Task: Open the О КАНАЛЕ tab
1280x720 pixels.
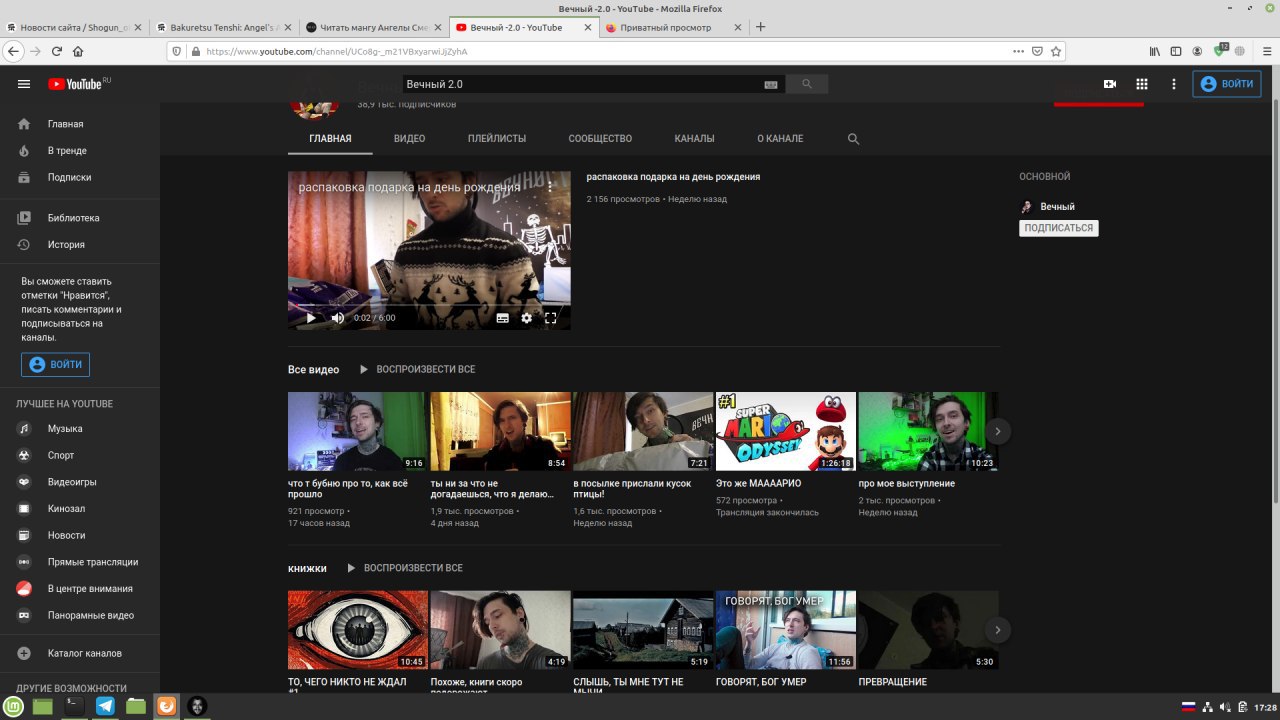Action: pyautogui.click(x=780, y=139)
